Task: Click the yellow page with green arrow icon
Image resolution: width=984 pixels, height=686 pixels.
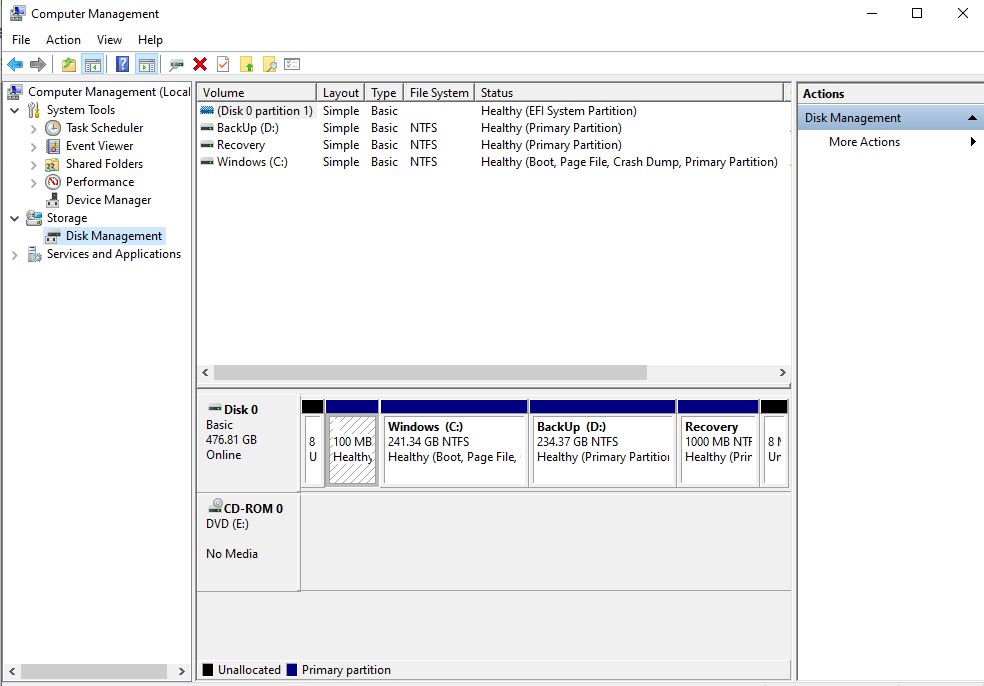Action: coord(247,64)
